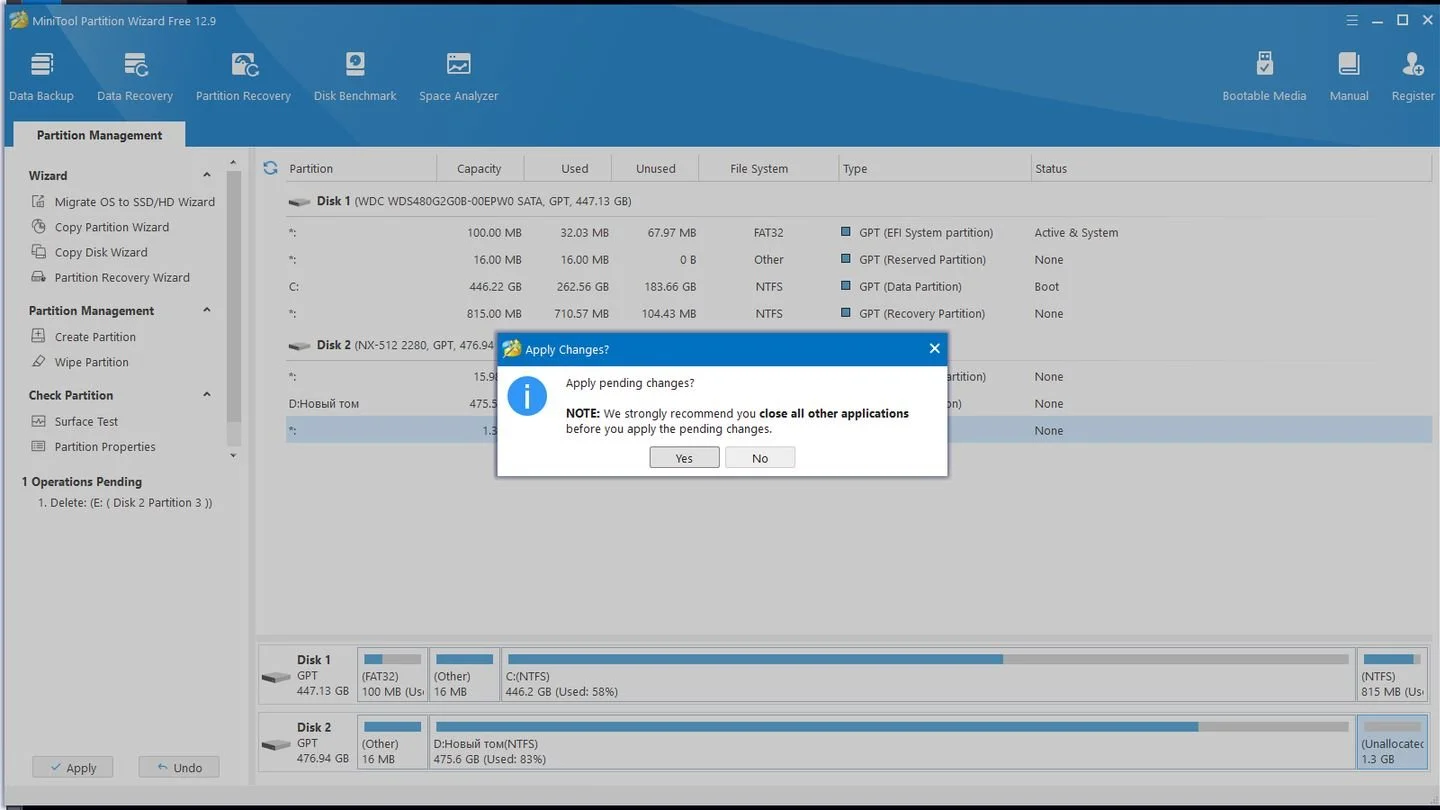Click the Undo button
The width and height of the screenshot is (1440, 810).
179,767
